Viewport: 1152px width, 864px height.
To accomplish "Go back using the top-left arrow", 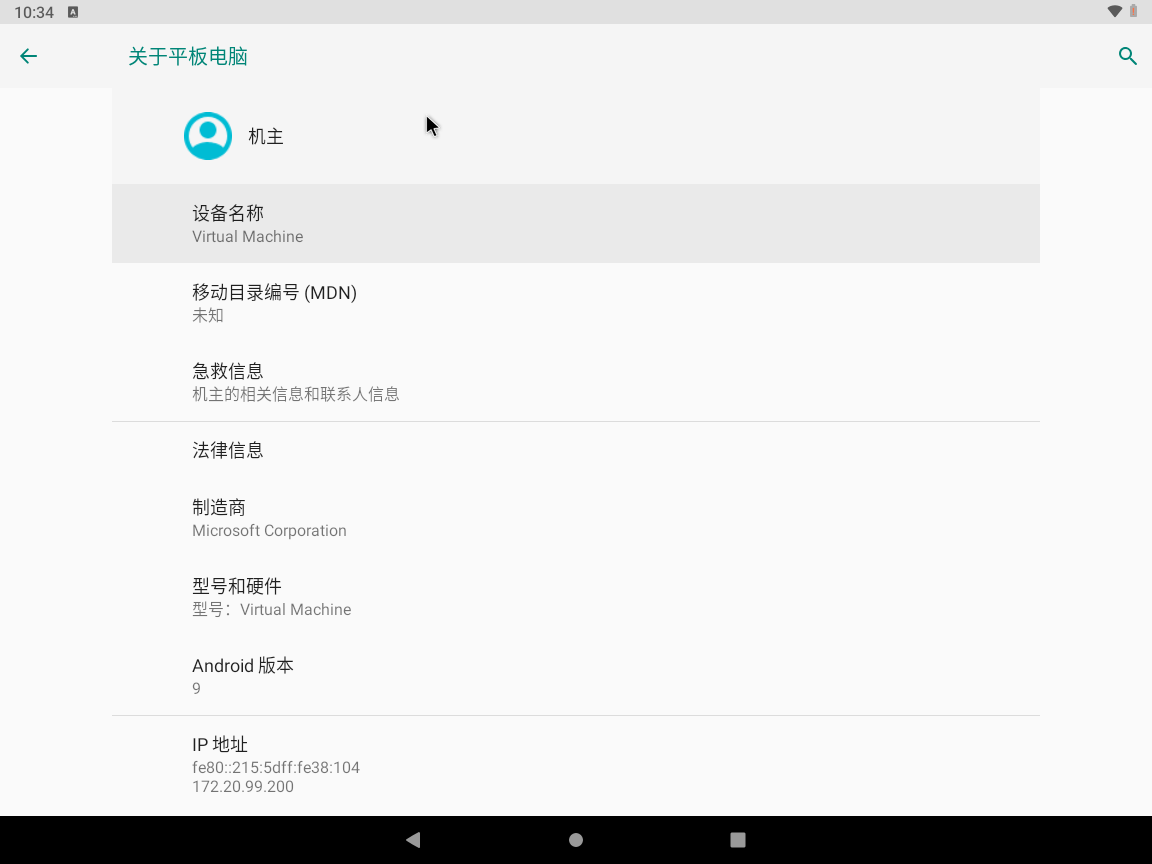I will (x=29, y=57).
